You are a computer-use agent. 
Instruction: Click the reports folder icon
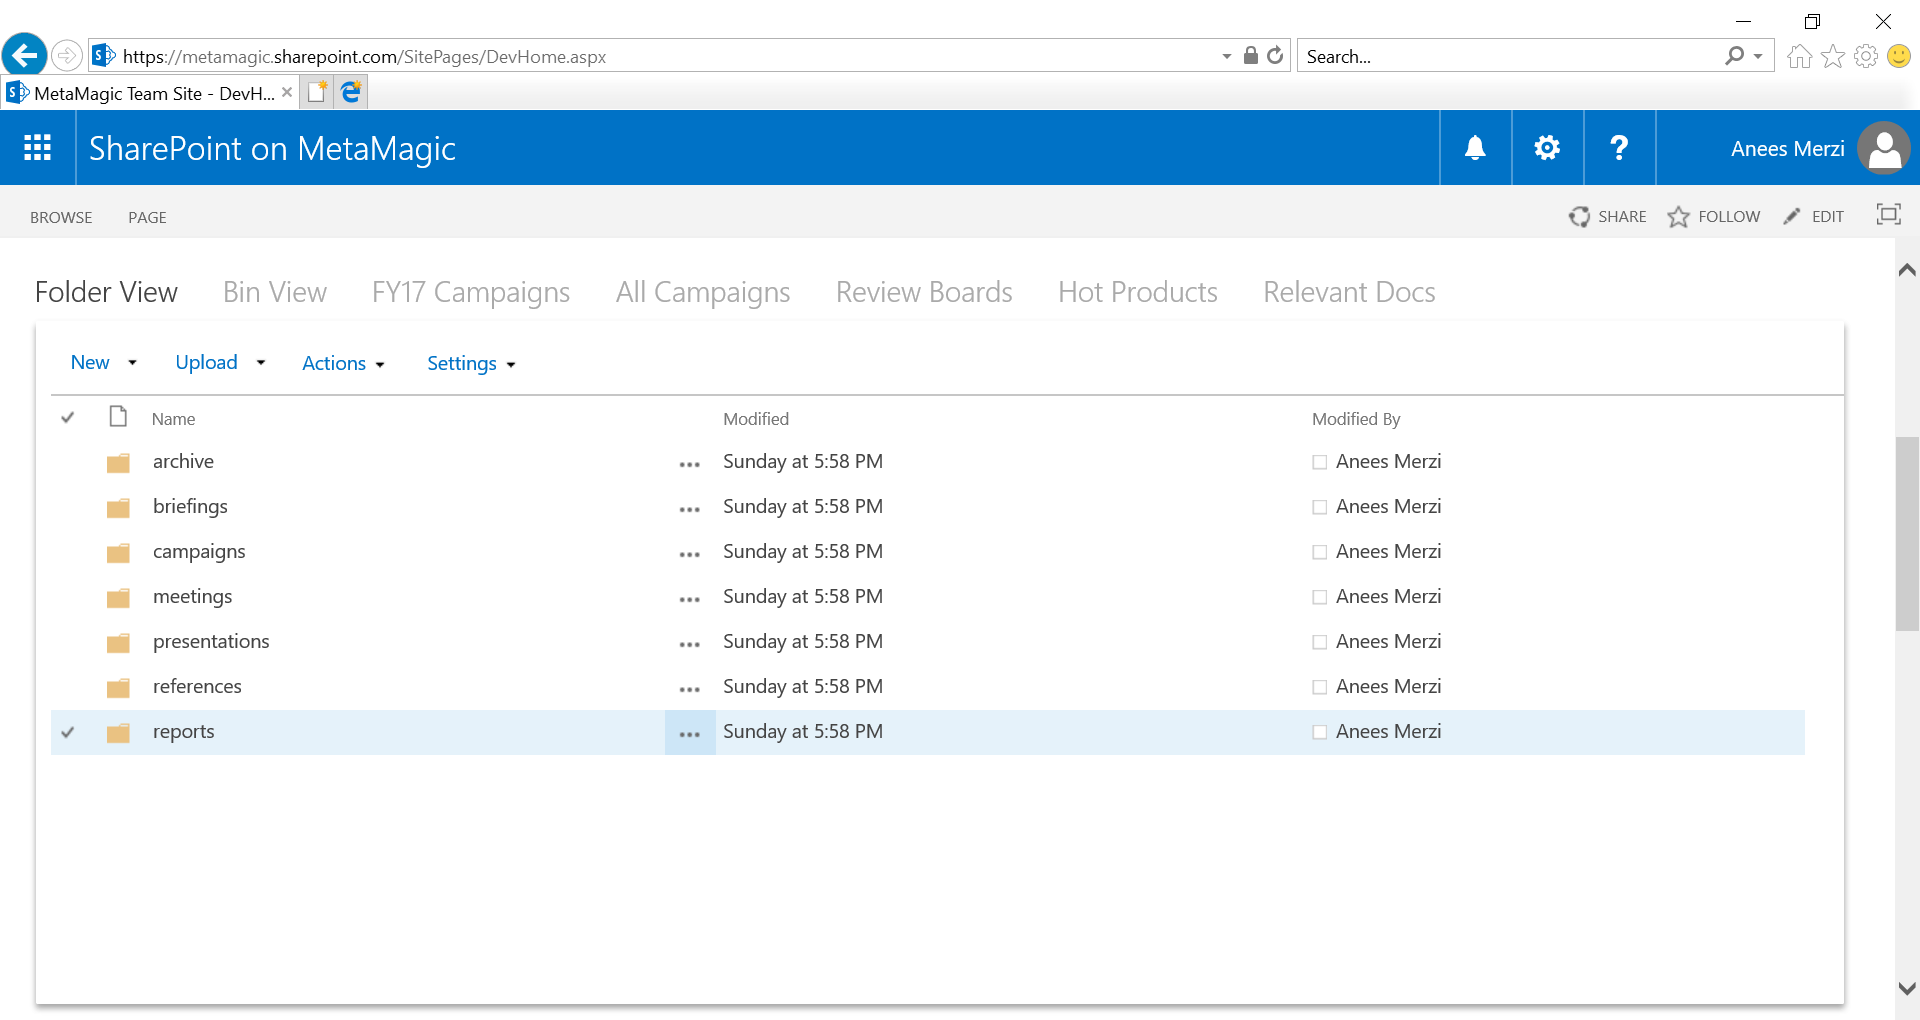click(x=119, y=733)
